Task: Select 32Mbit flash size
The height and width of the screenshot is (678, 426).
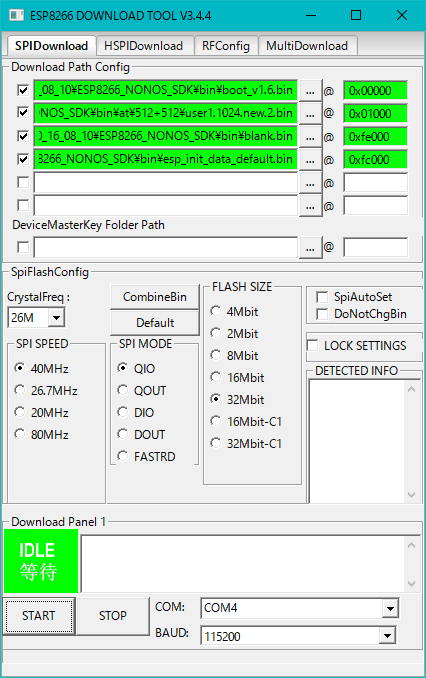Action: 237,400
